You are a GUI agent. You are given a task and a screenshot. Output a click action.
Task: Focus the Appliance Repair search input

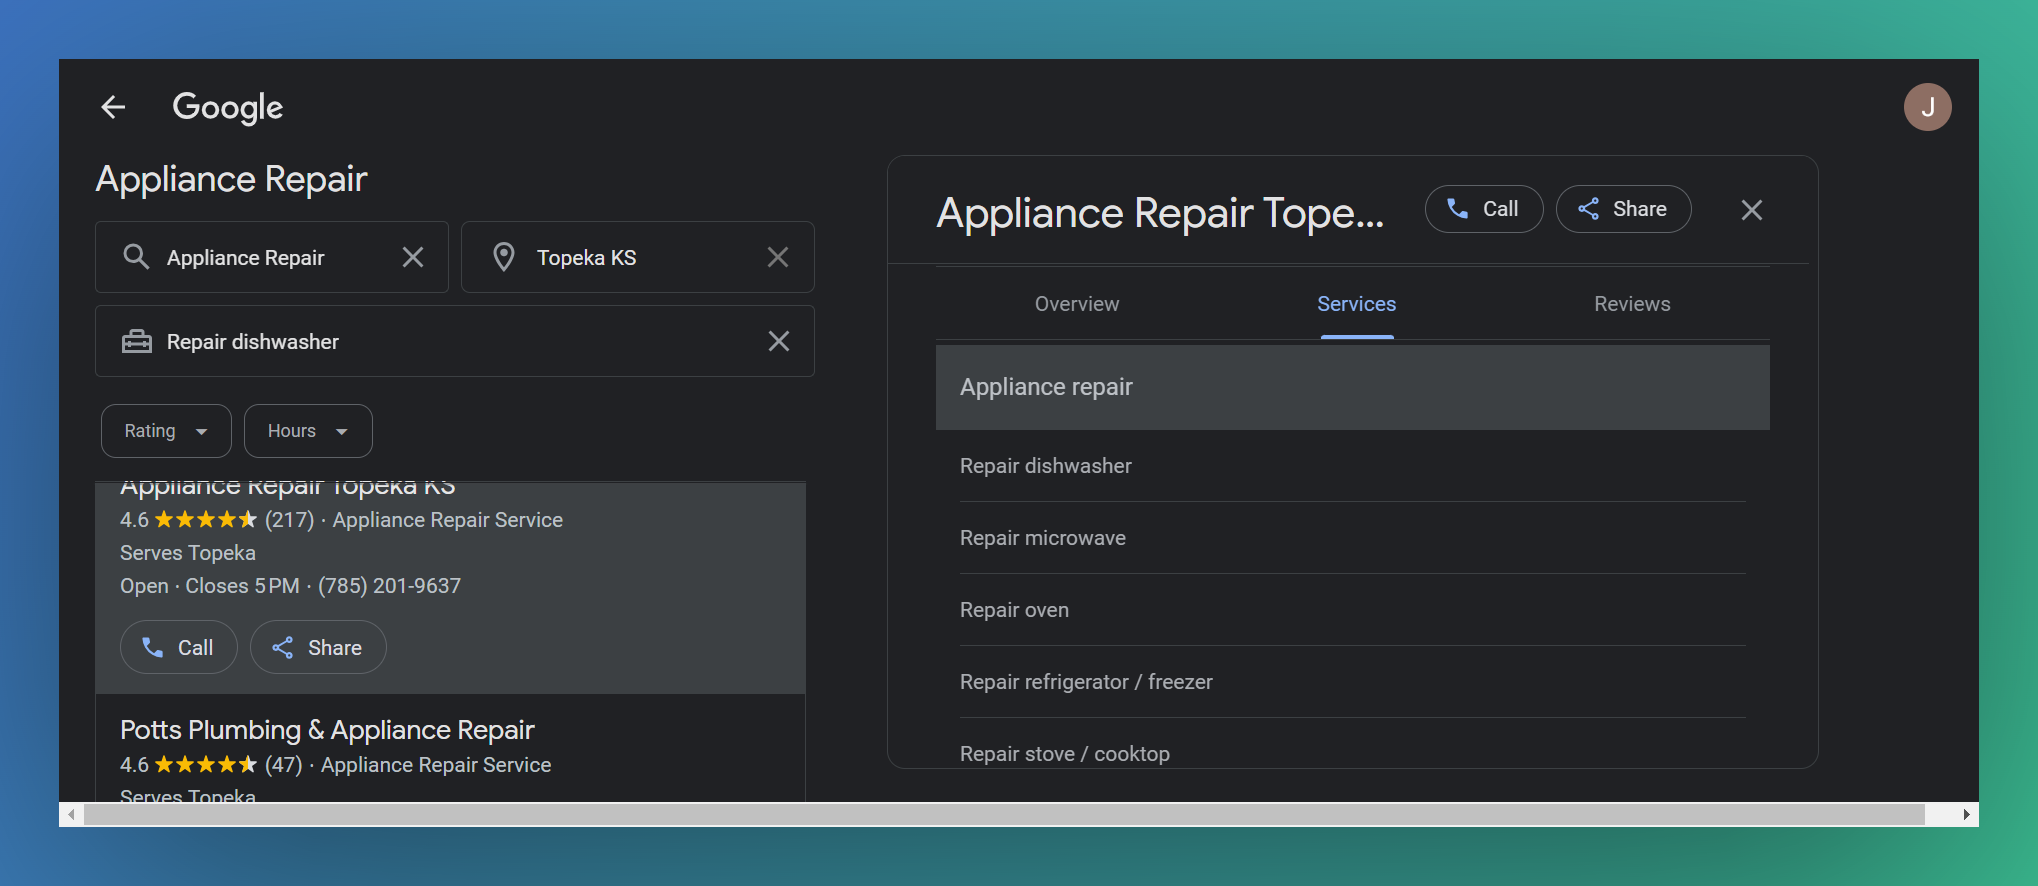tap(272, 257)
